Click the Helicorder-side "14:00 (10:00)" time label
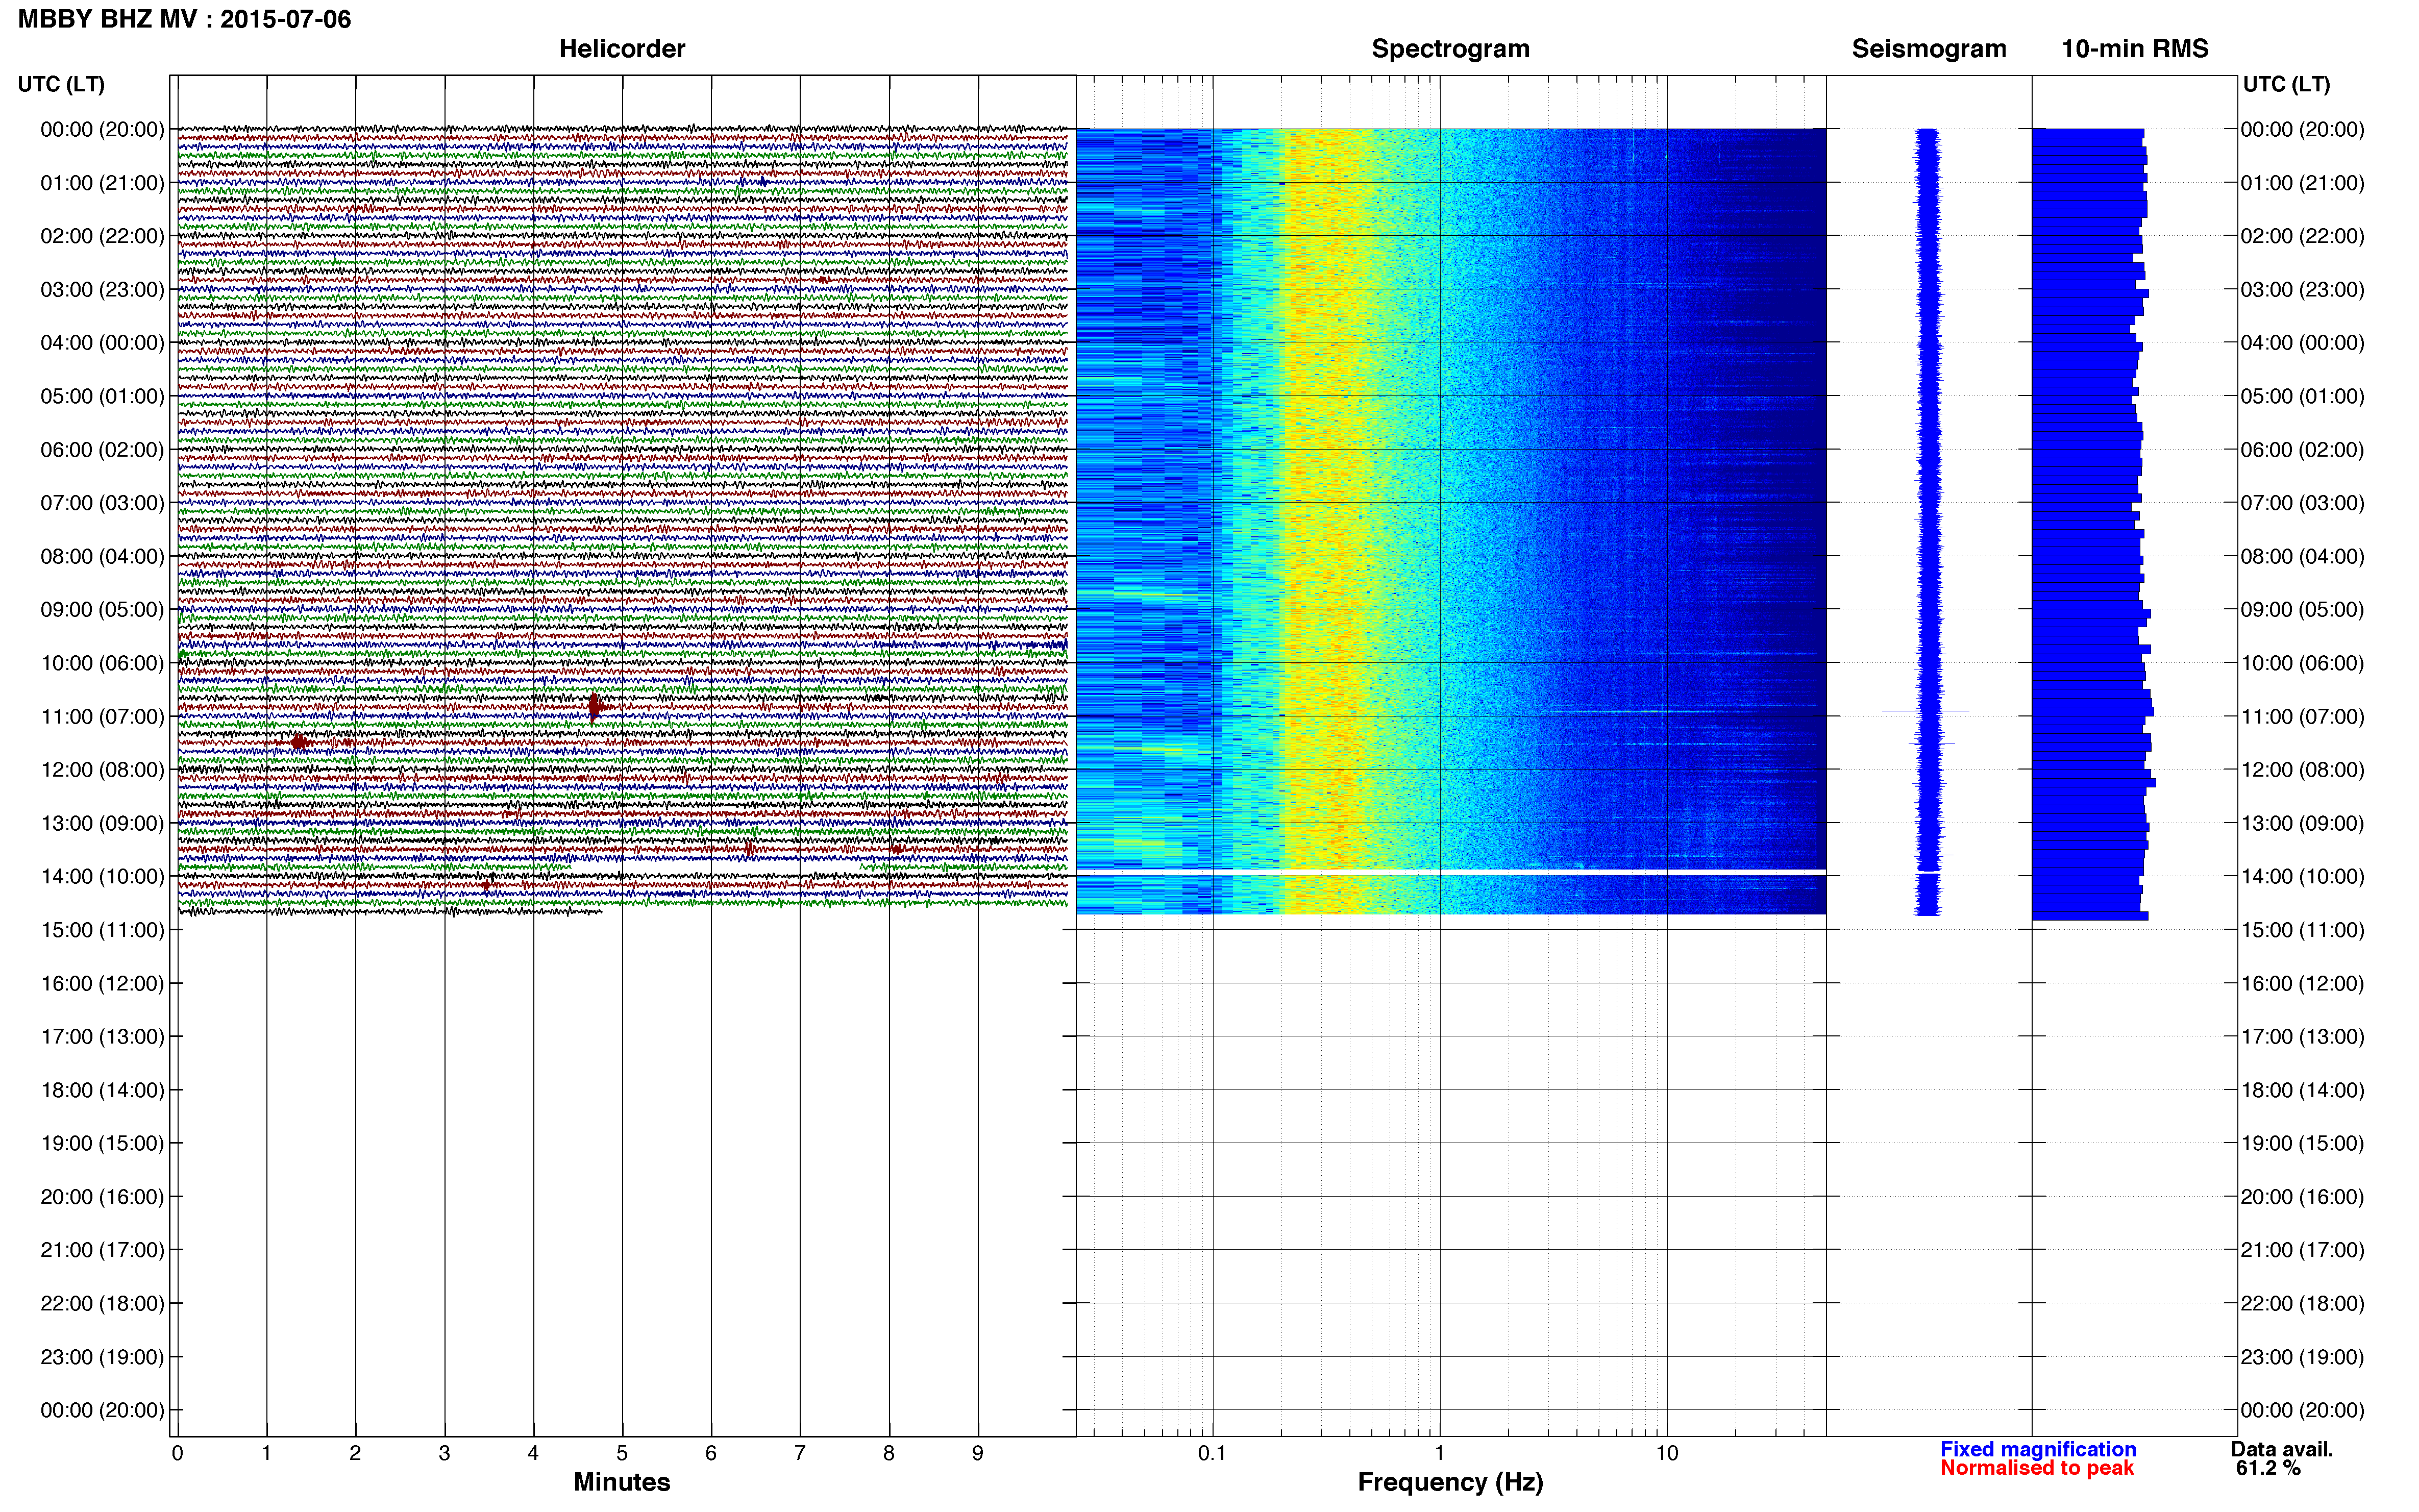The image size is (2419, 1512). (x=102, y=877)
